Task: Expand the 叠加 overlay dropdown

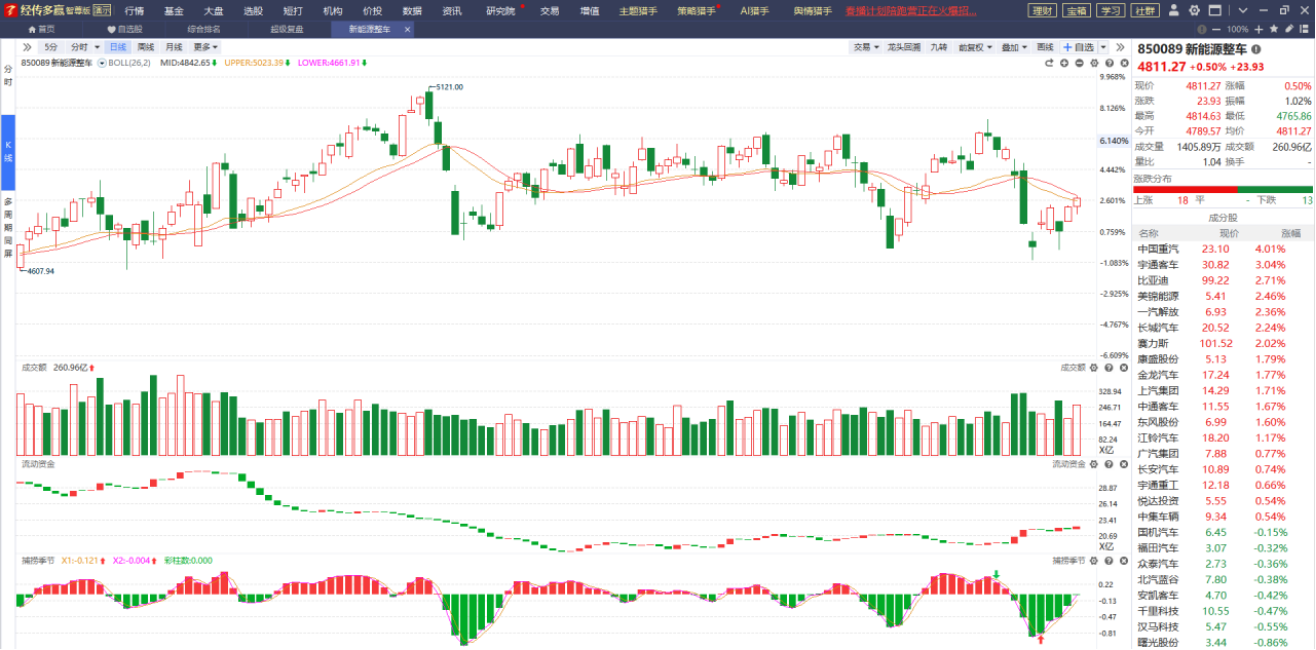Action: click(x=1014, y=47)
